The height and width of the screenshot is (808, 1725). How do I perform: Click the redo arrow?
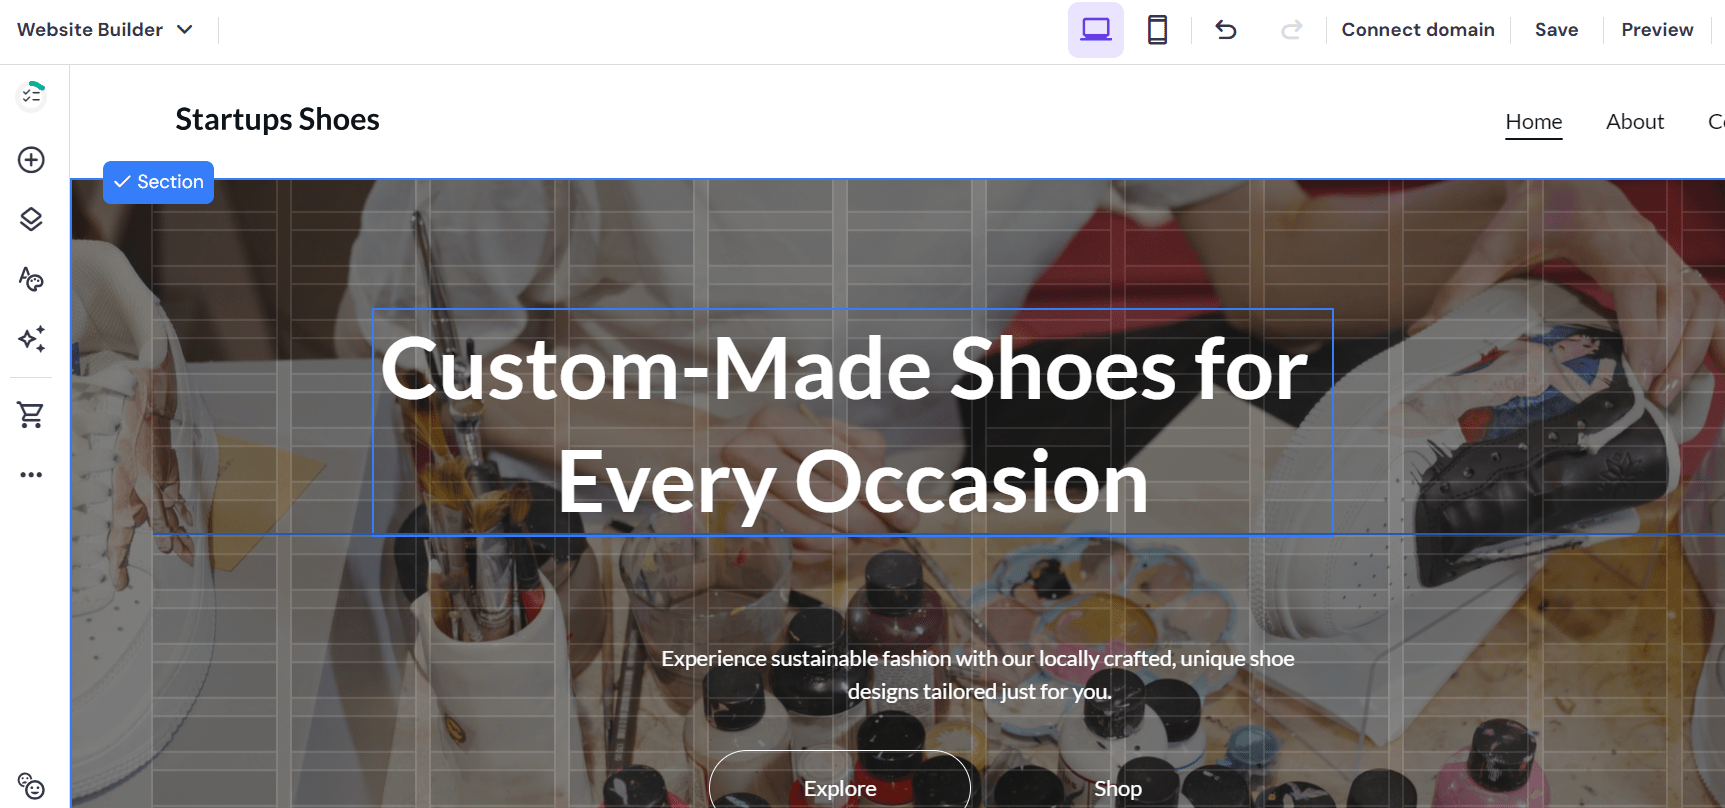(x=1291, y=30)
